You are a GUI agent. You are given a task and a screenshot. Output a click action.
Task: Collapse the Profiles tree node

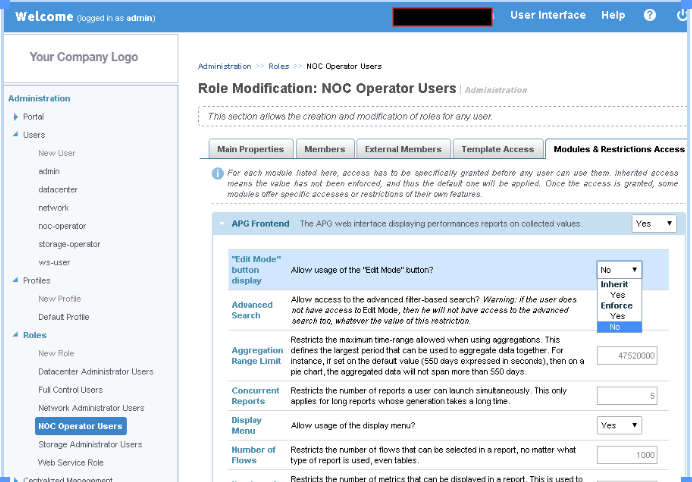tap(15, 281)
